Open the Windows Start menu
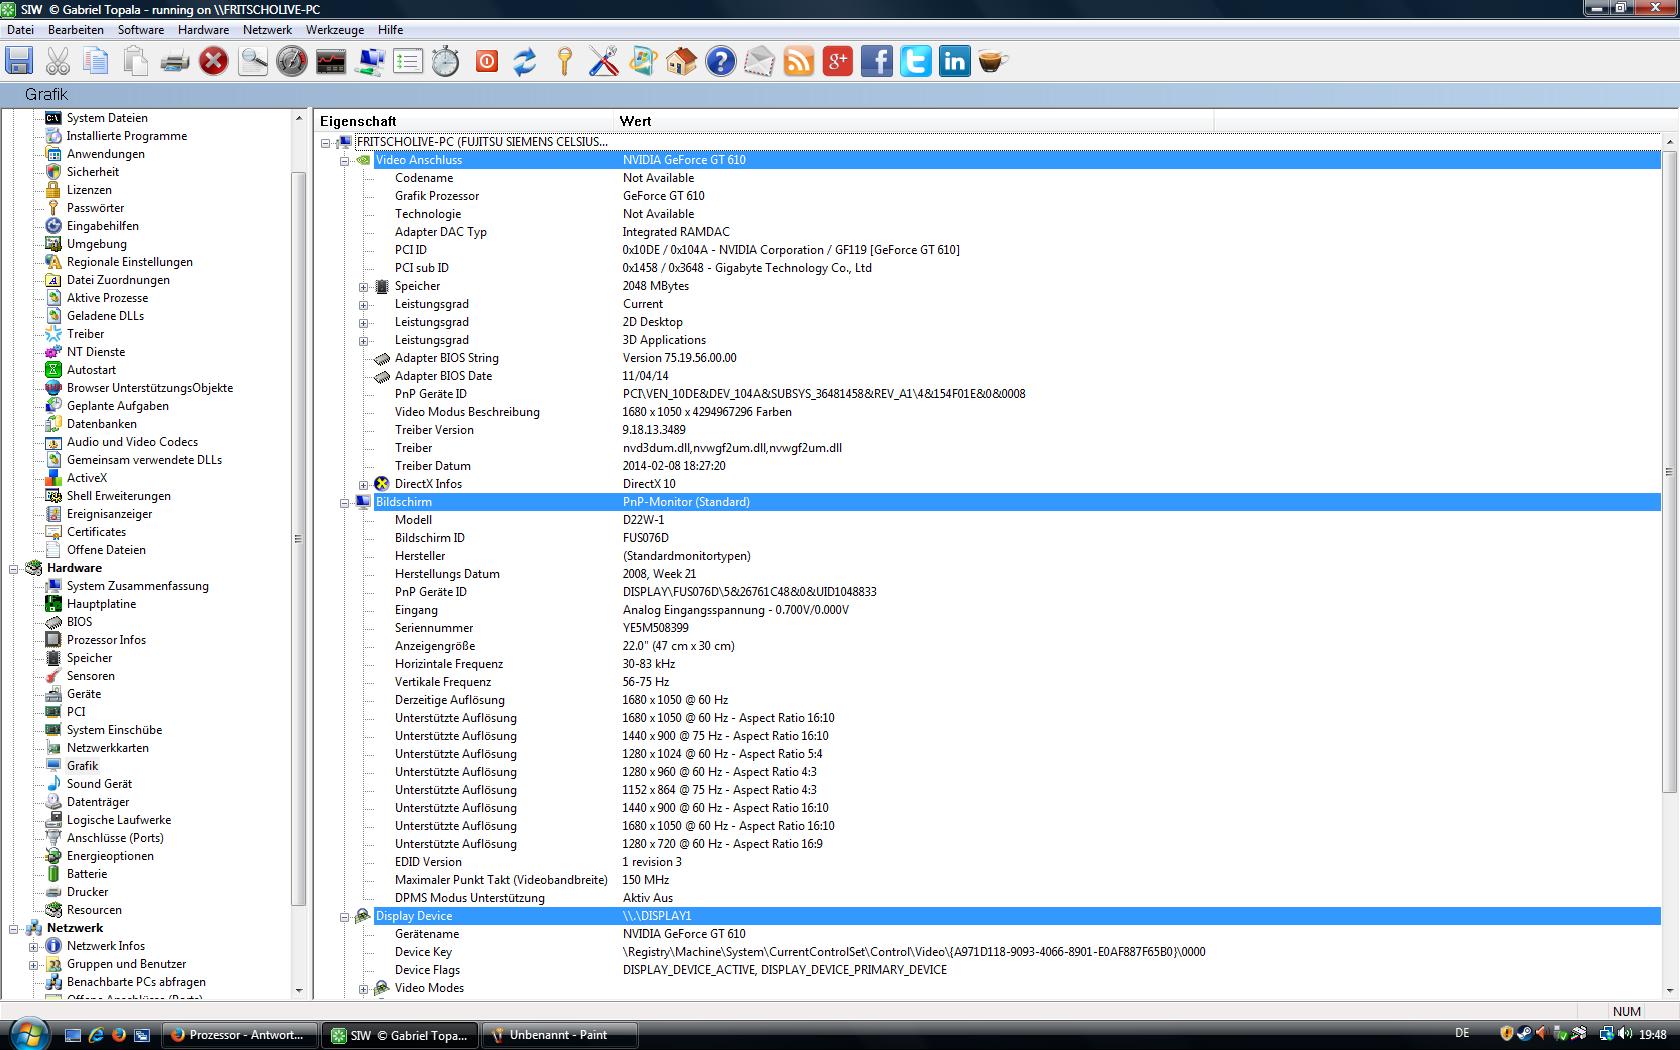The width and height of the screenshot is (1680, 1050). [x=27, y=1035]
